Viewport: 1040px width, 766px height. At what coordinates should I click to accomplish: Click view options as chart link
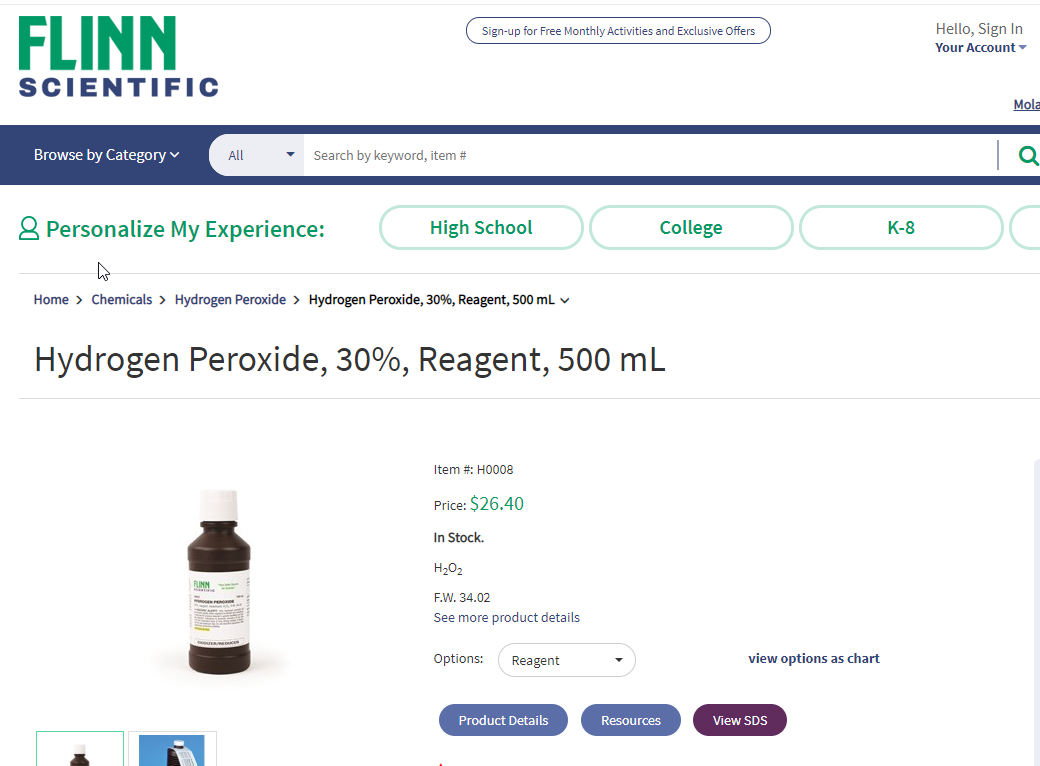(x=814, y=659)
